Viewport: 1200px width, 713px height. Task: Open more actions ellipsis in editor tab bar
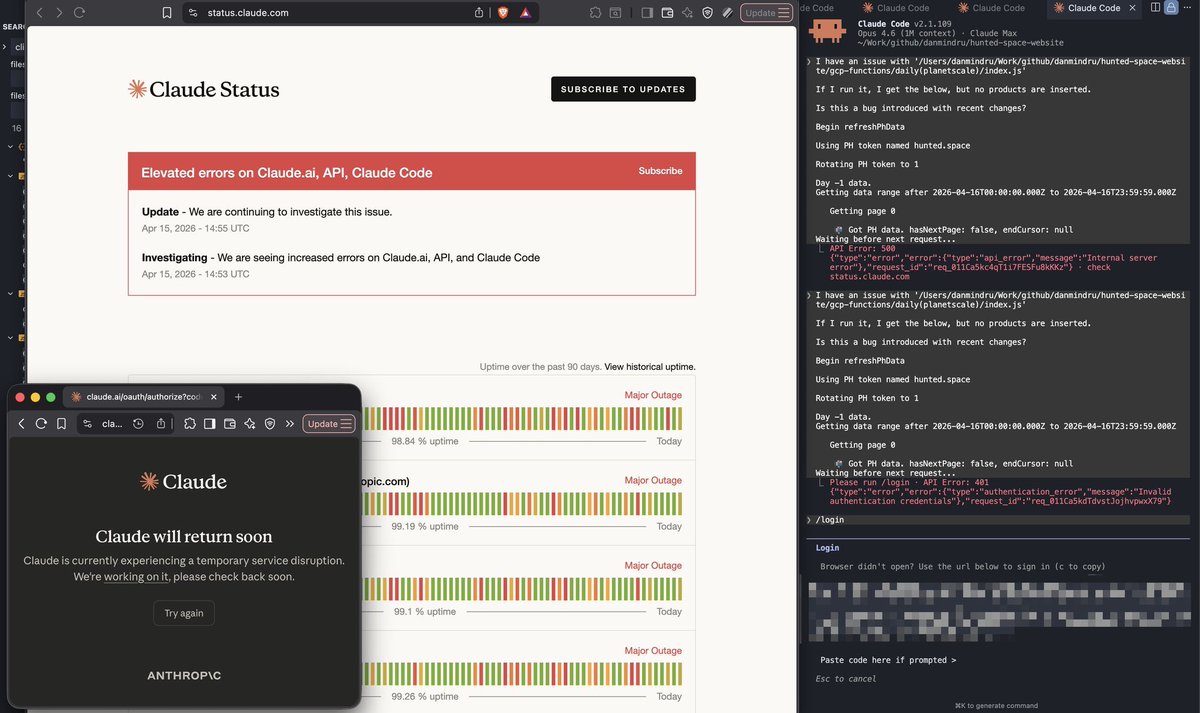pyautogui.click(x=1188, y=7)
